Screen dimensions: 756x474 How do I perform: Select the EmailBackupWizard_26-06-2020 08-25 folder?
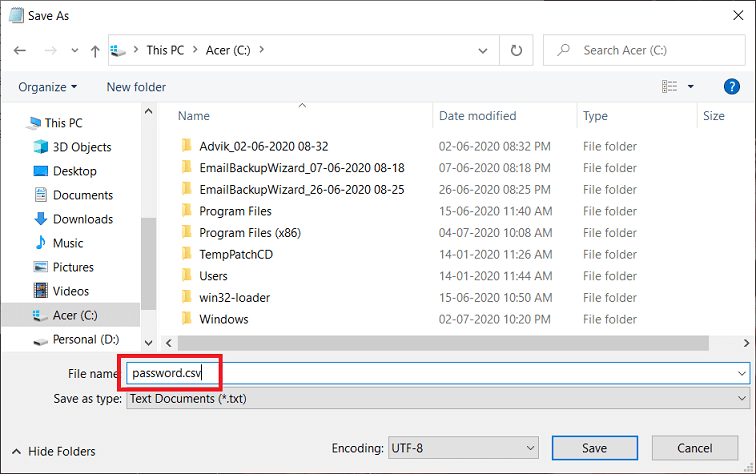[x=302, y=190]
